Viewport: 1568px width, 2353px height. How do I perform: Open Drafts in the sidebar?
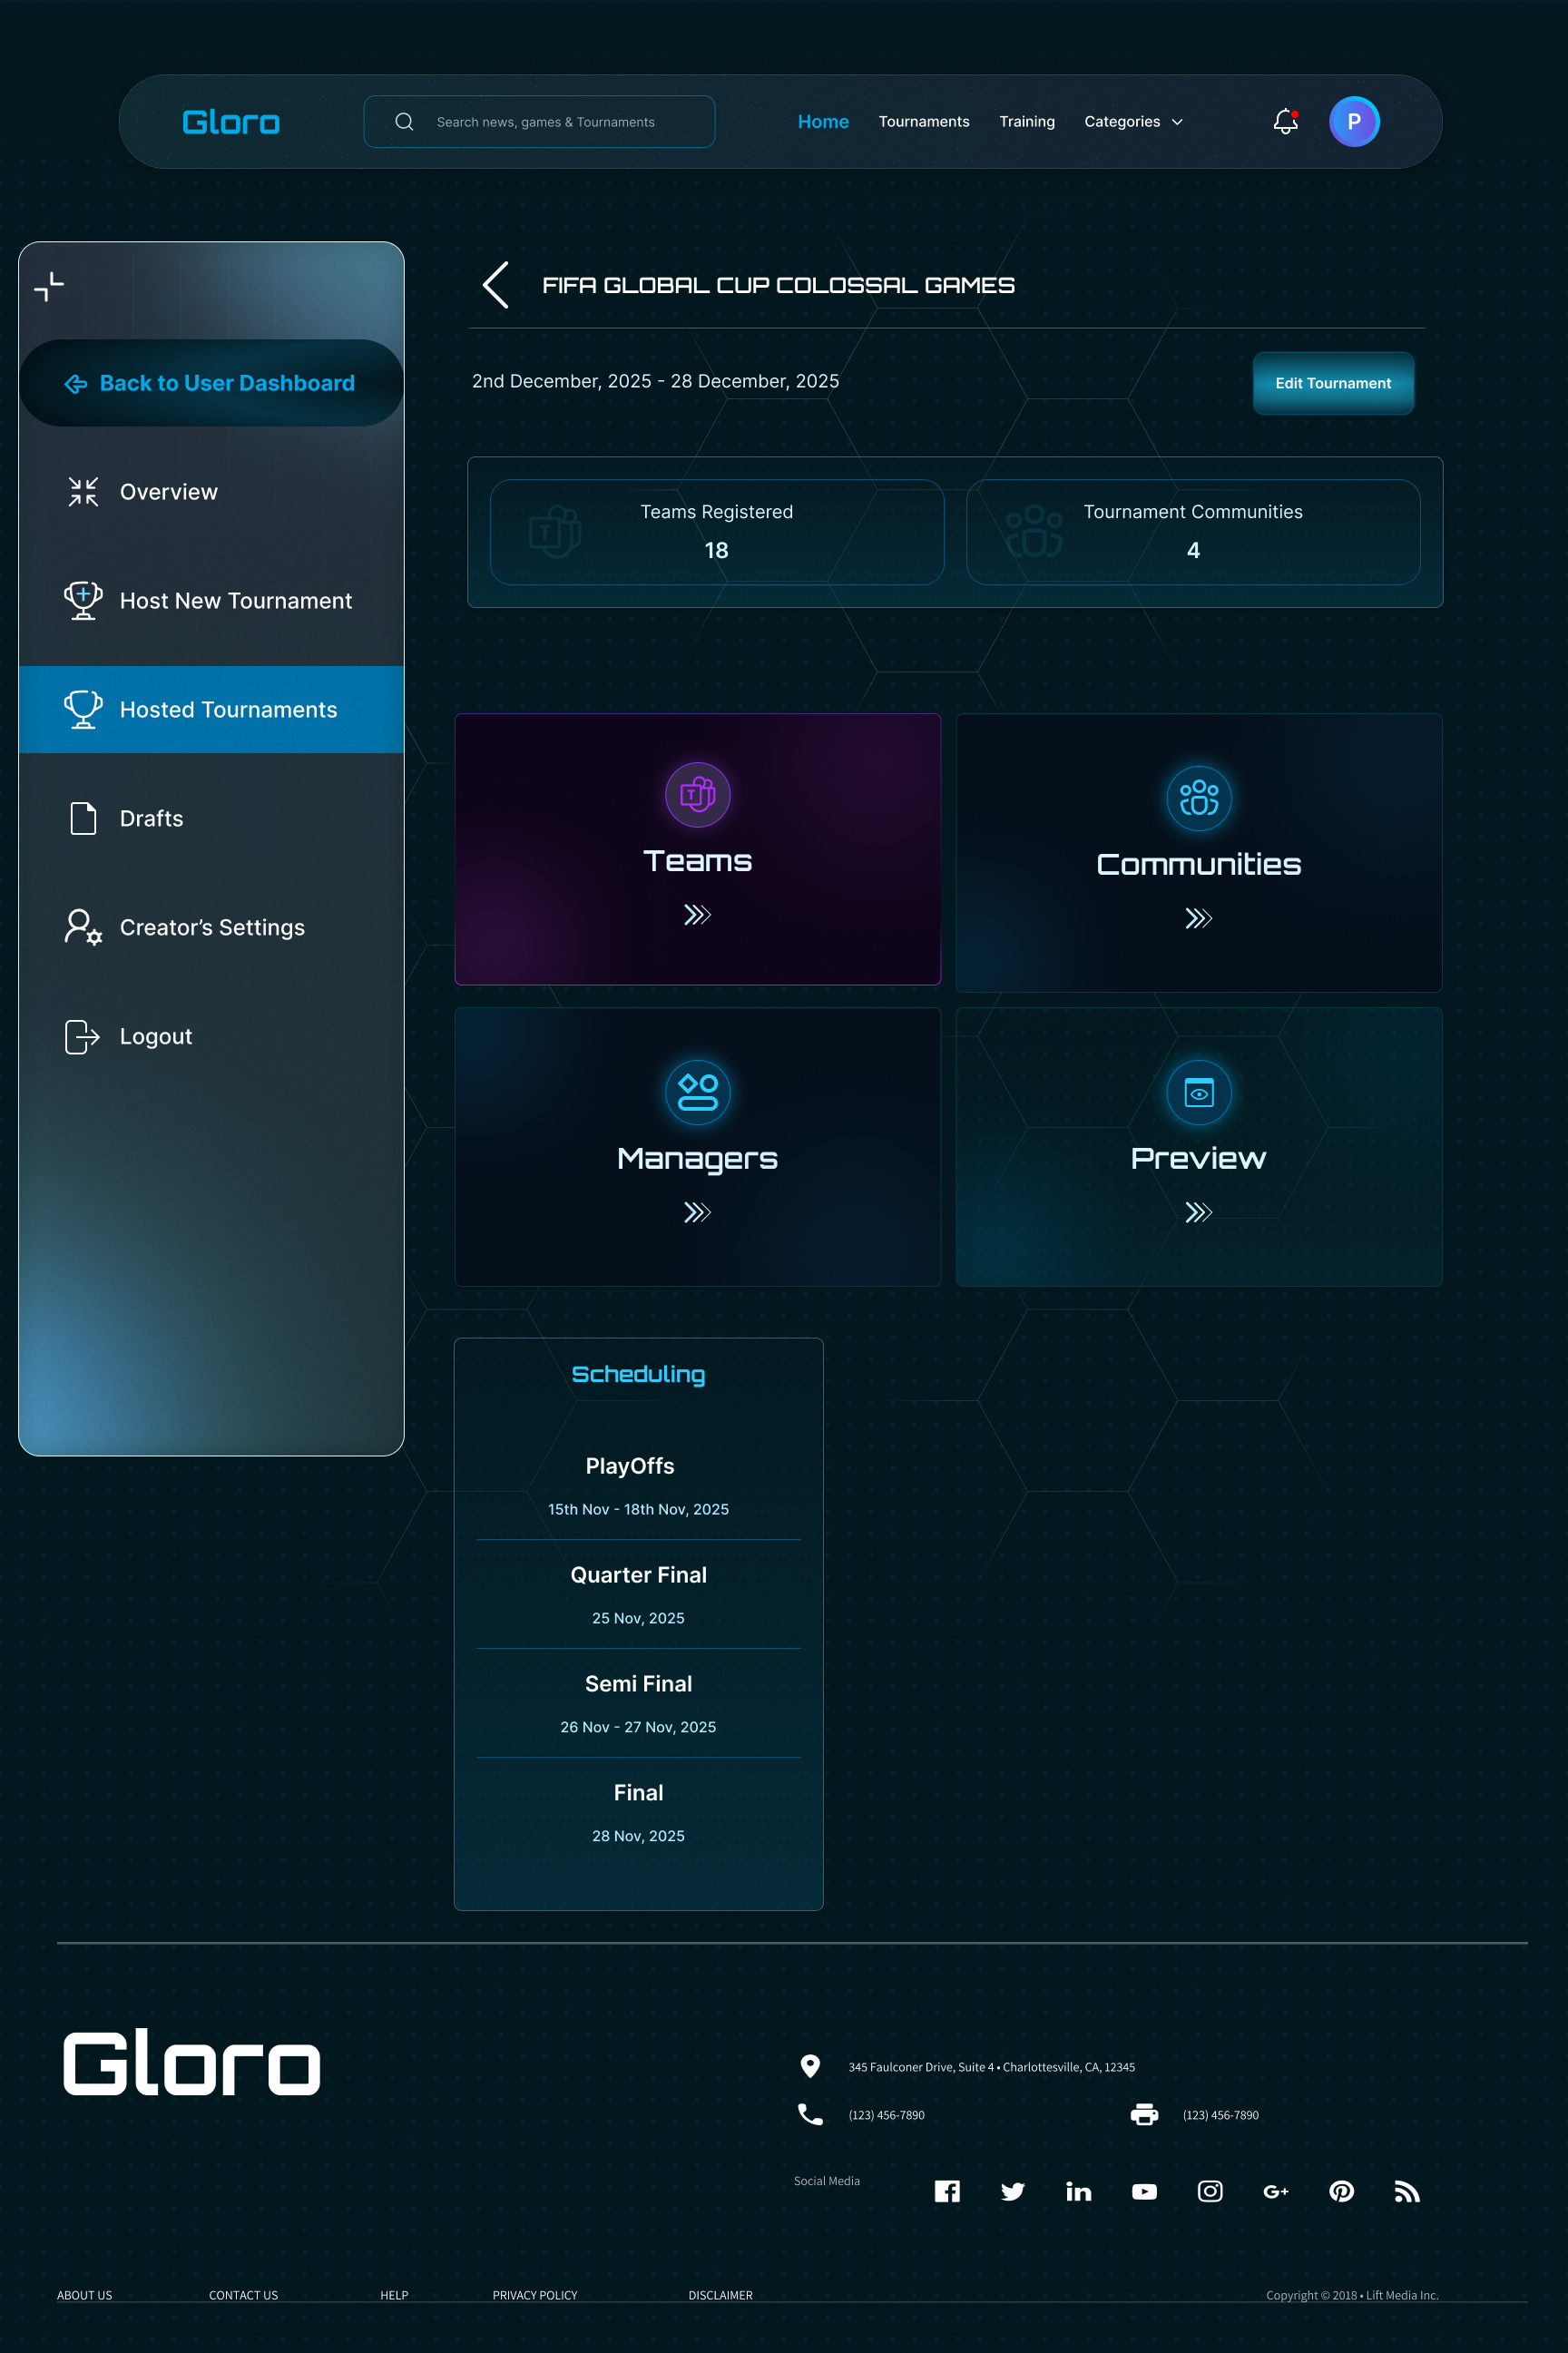click(211, 819)
